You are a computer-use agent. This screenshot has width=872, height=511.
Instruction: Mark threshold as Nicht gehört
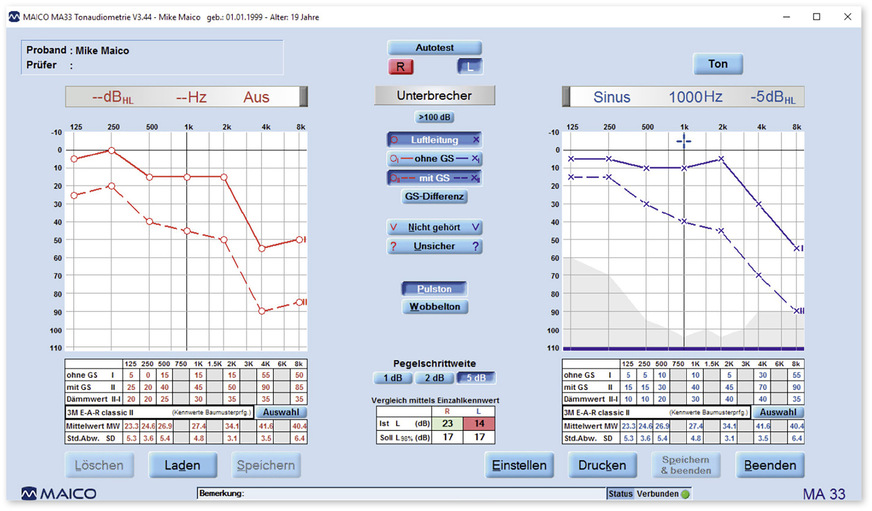pyautogui.click(x=435, y=228)
